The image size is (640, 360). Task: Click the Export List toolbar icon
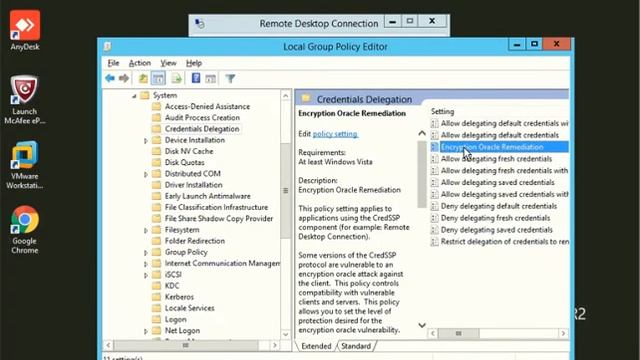click(x=176, y=78)
